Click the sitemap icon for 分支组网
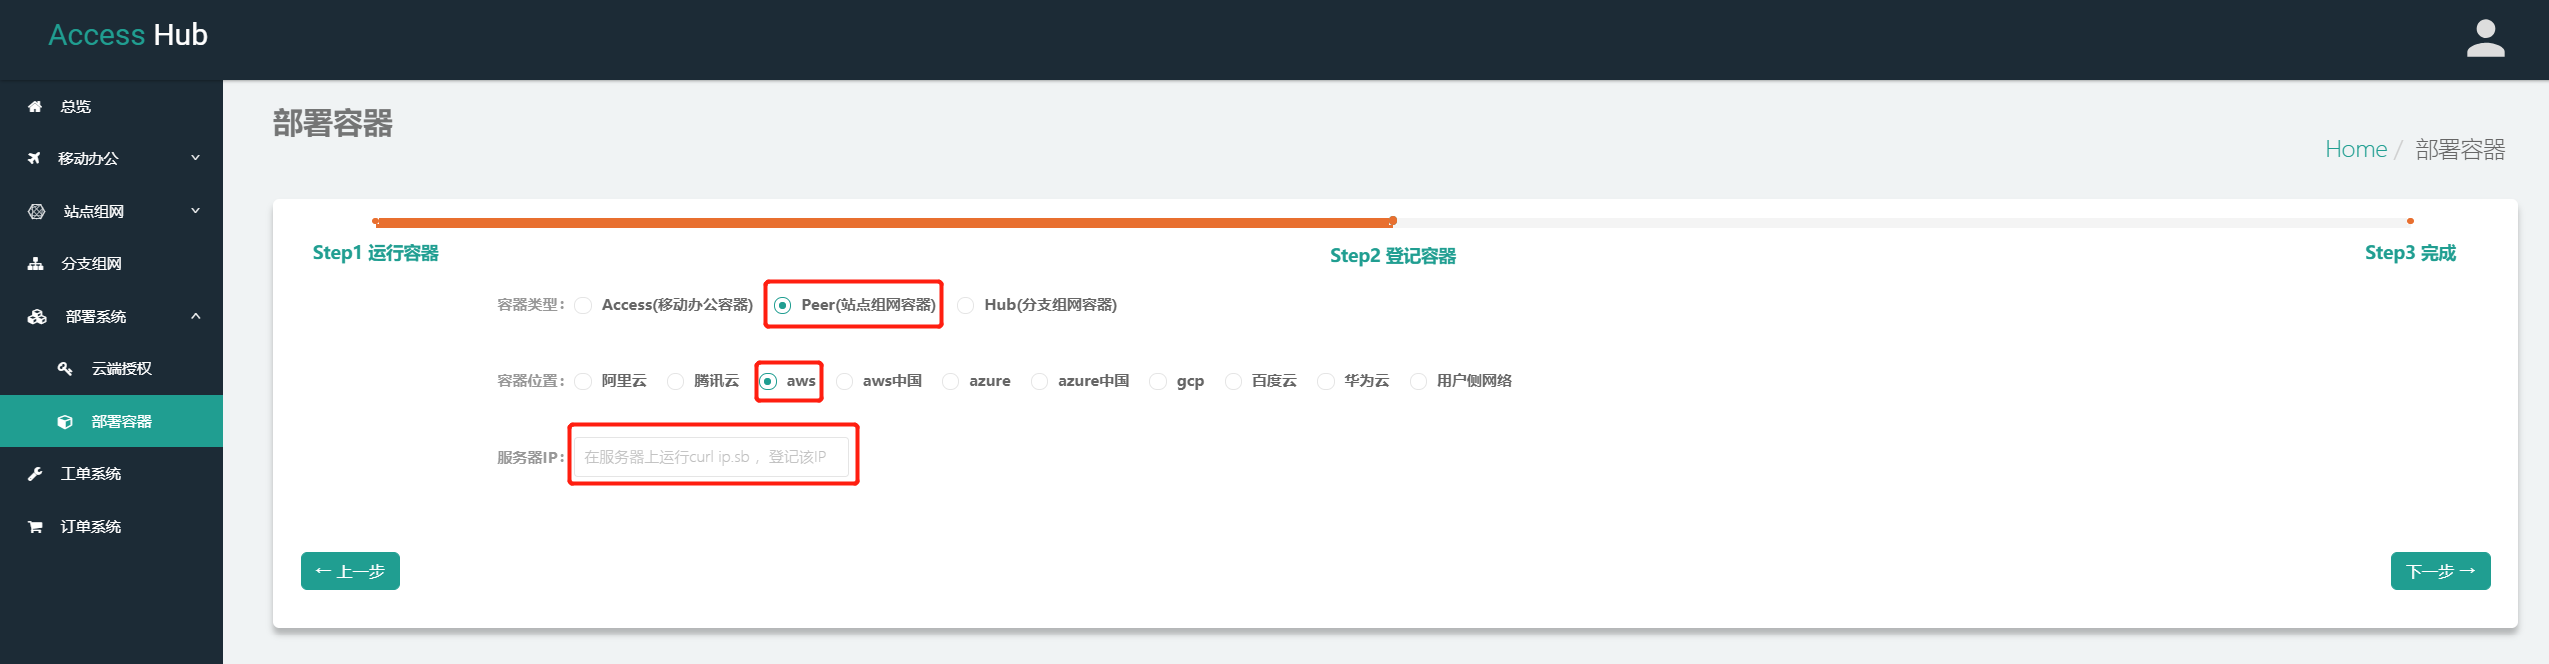Screen dimensions: 2549x664 pyautogui.click(x=35, y=264)
